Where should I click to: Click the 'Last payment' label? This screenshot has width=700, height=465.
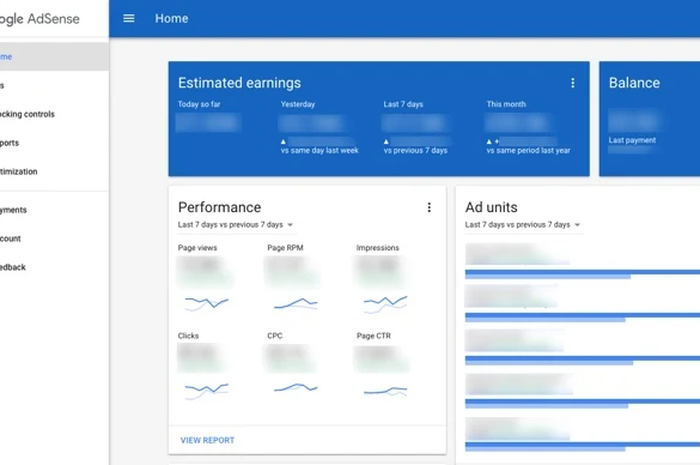[x=632, y=140]
